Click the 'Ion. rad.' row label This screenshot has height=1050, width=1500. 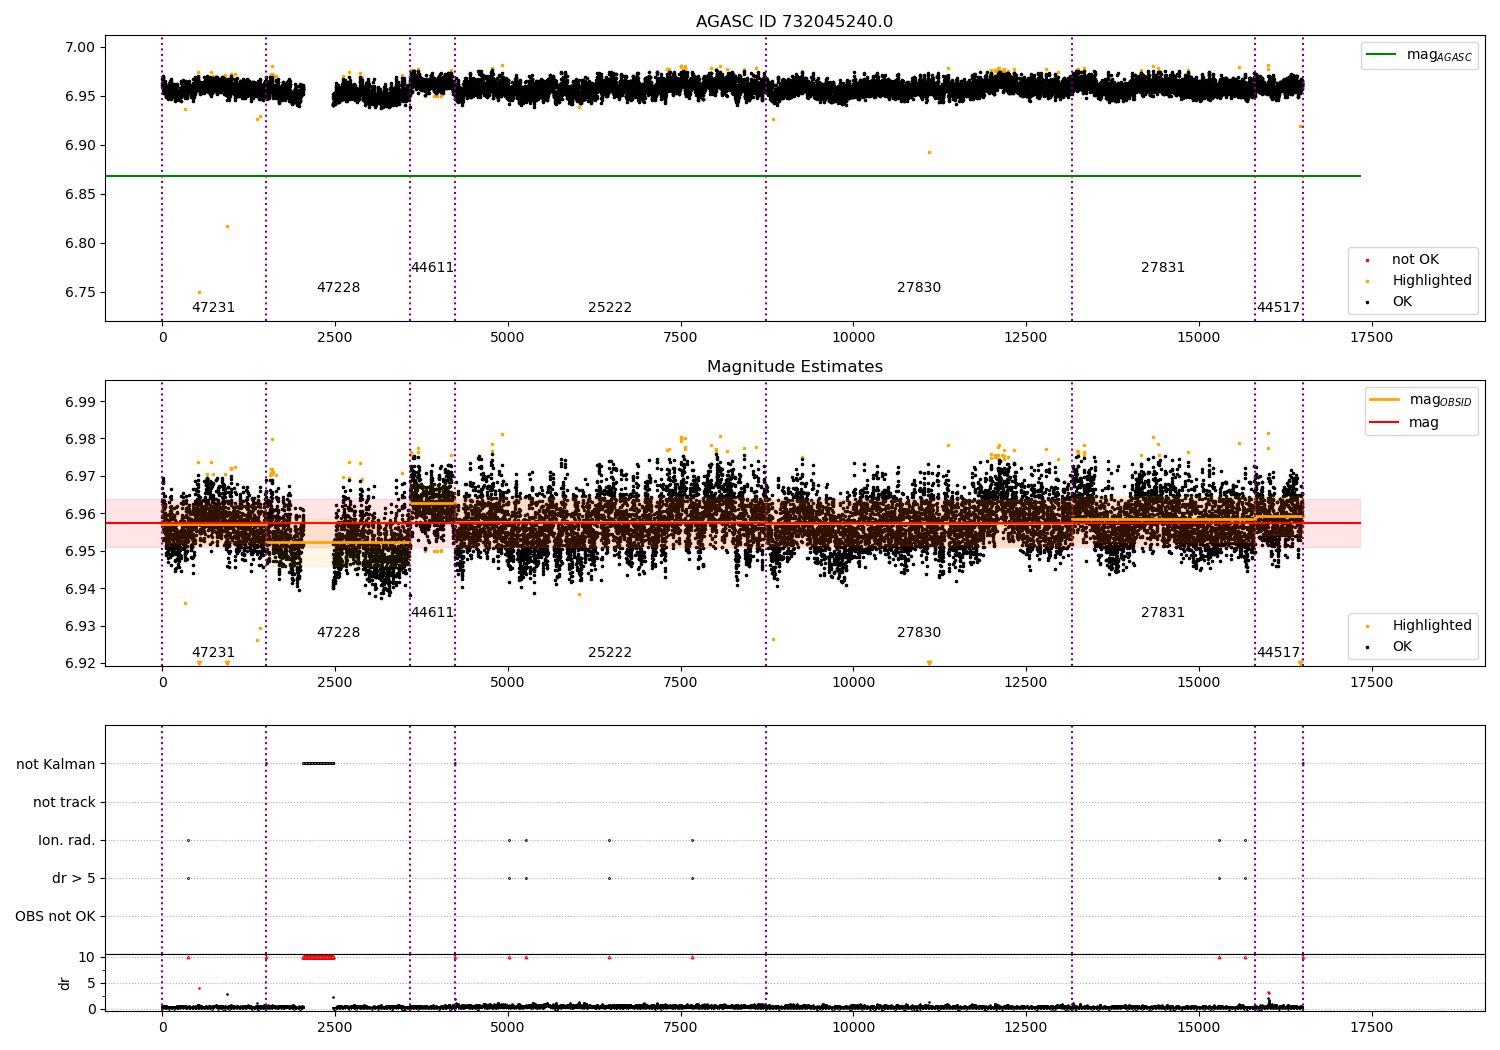click(67, 841)
